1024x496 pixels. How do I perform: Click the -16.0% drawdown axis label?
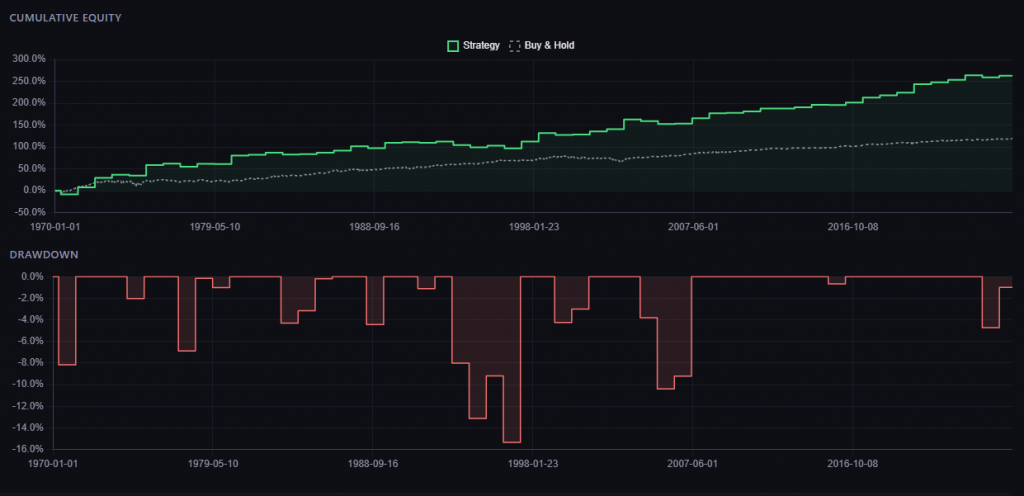click(x=29, y=450)
